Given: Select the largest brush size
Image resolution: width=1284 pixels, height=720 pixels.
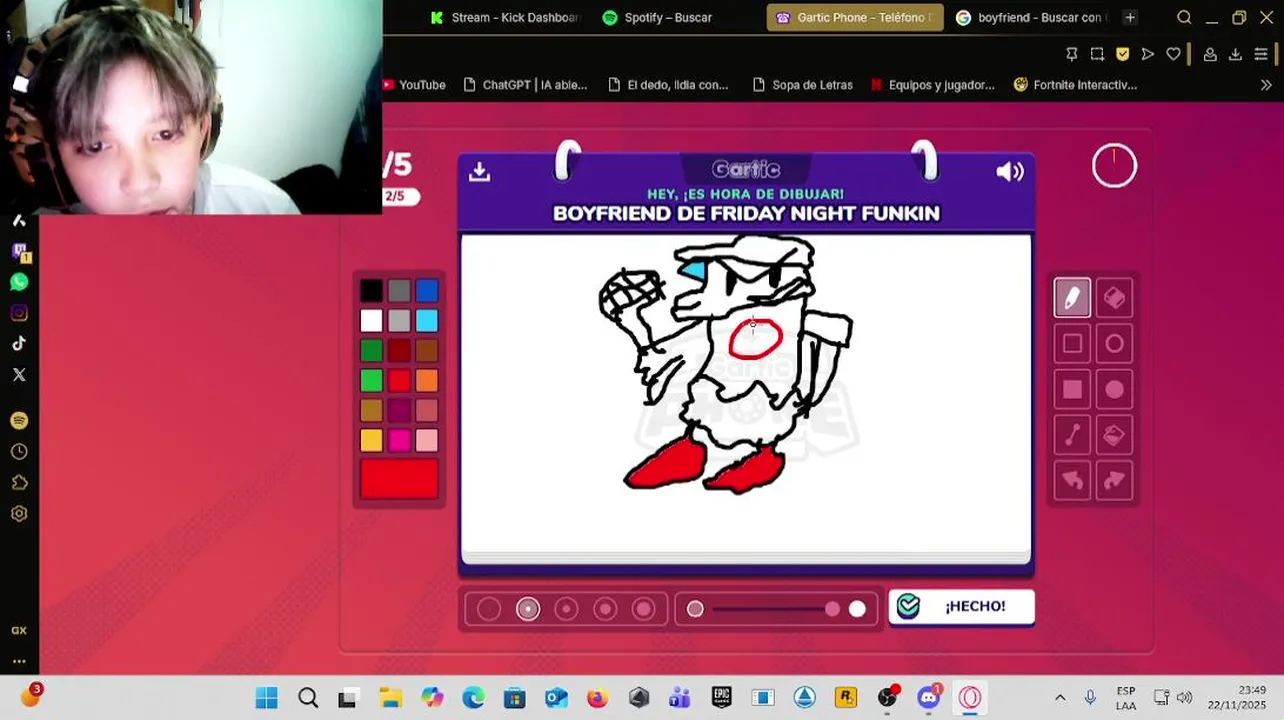Looking at the screenshot, I should click(x=644, y=609).
